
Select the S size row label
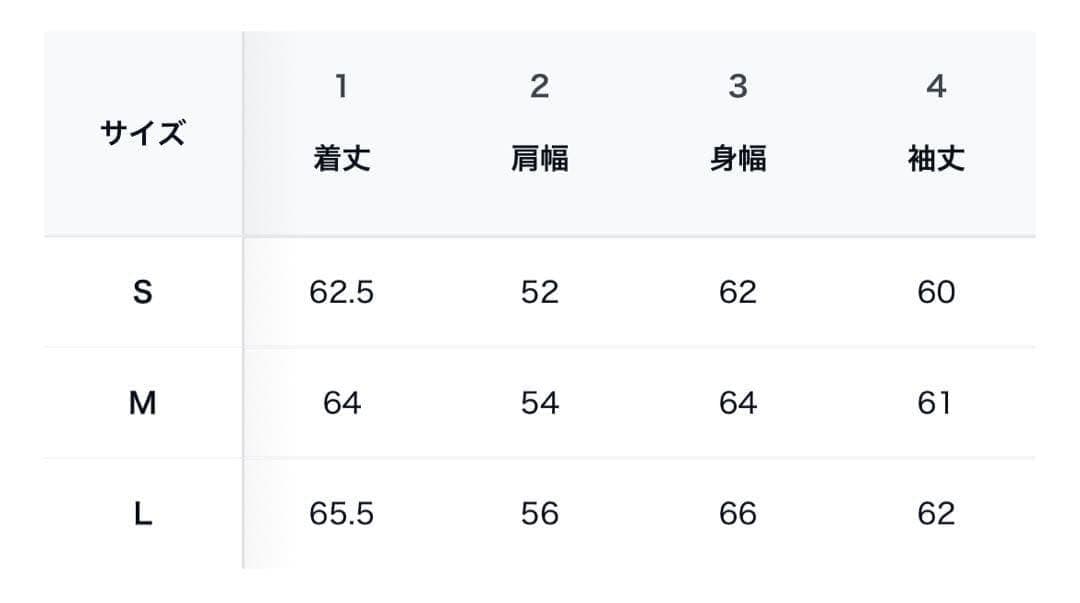143,292
